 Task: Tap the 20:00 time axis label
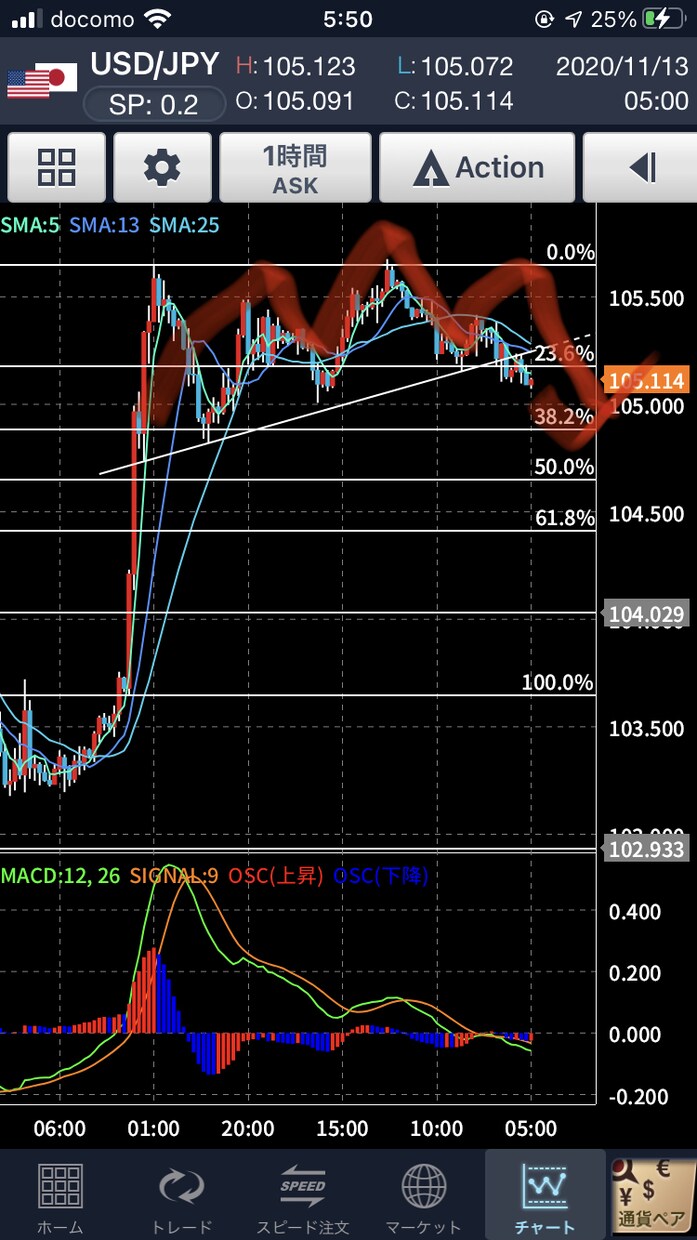coord(248,1129)
